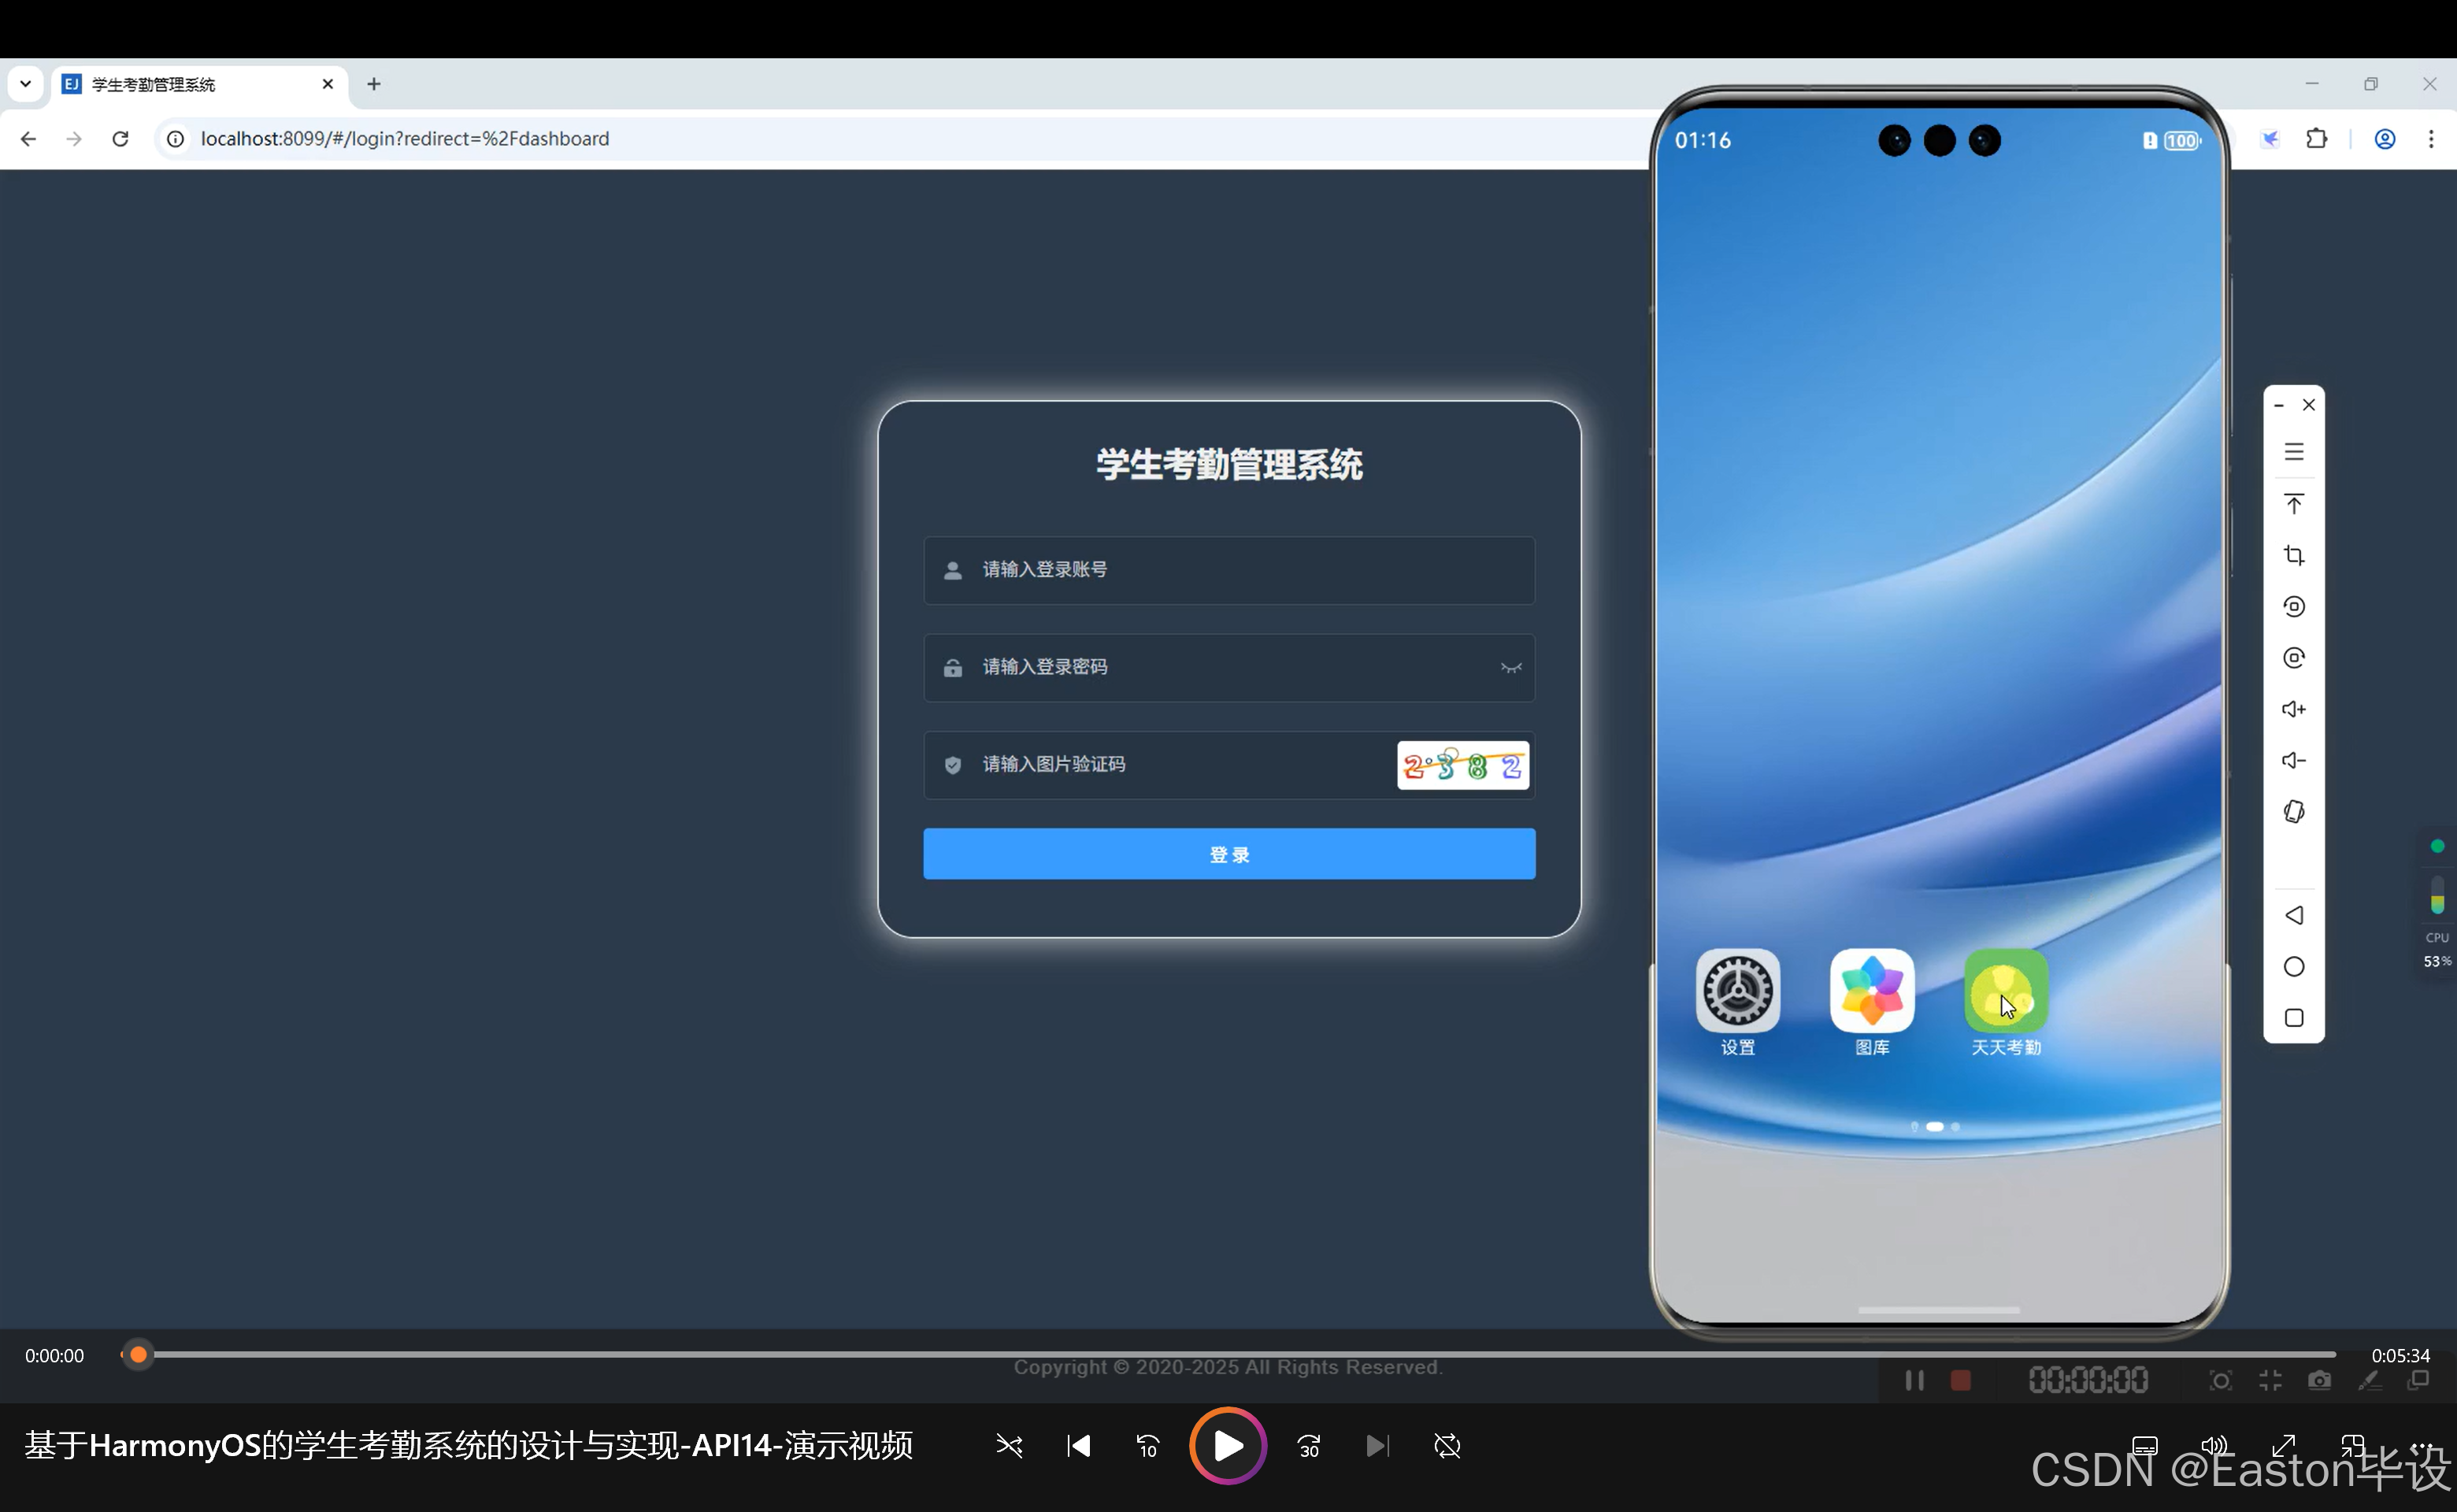This screenshot has height=1512, width=2457.
Task: Open a new browser tab
Action: (374, 85)
